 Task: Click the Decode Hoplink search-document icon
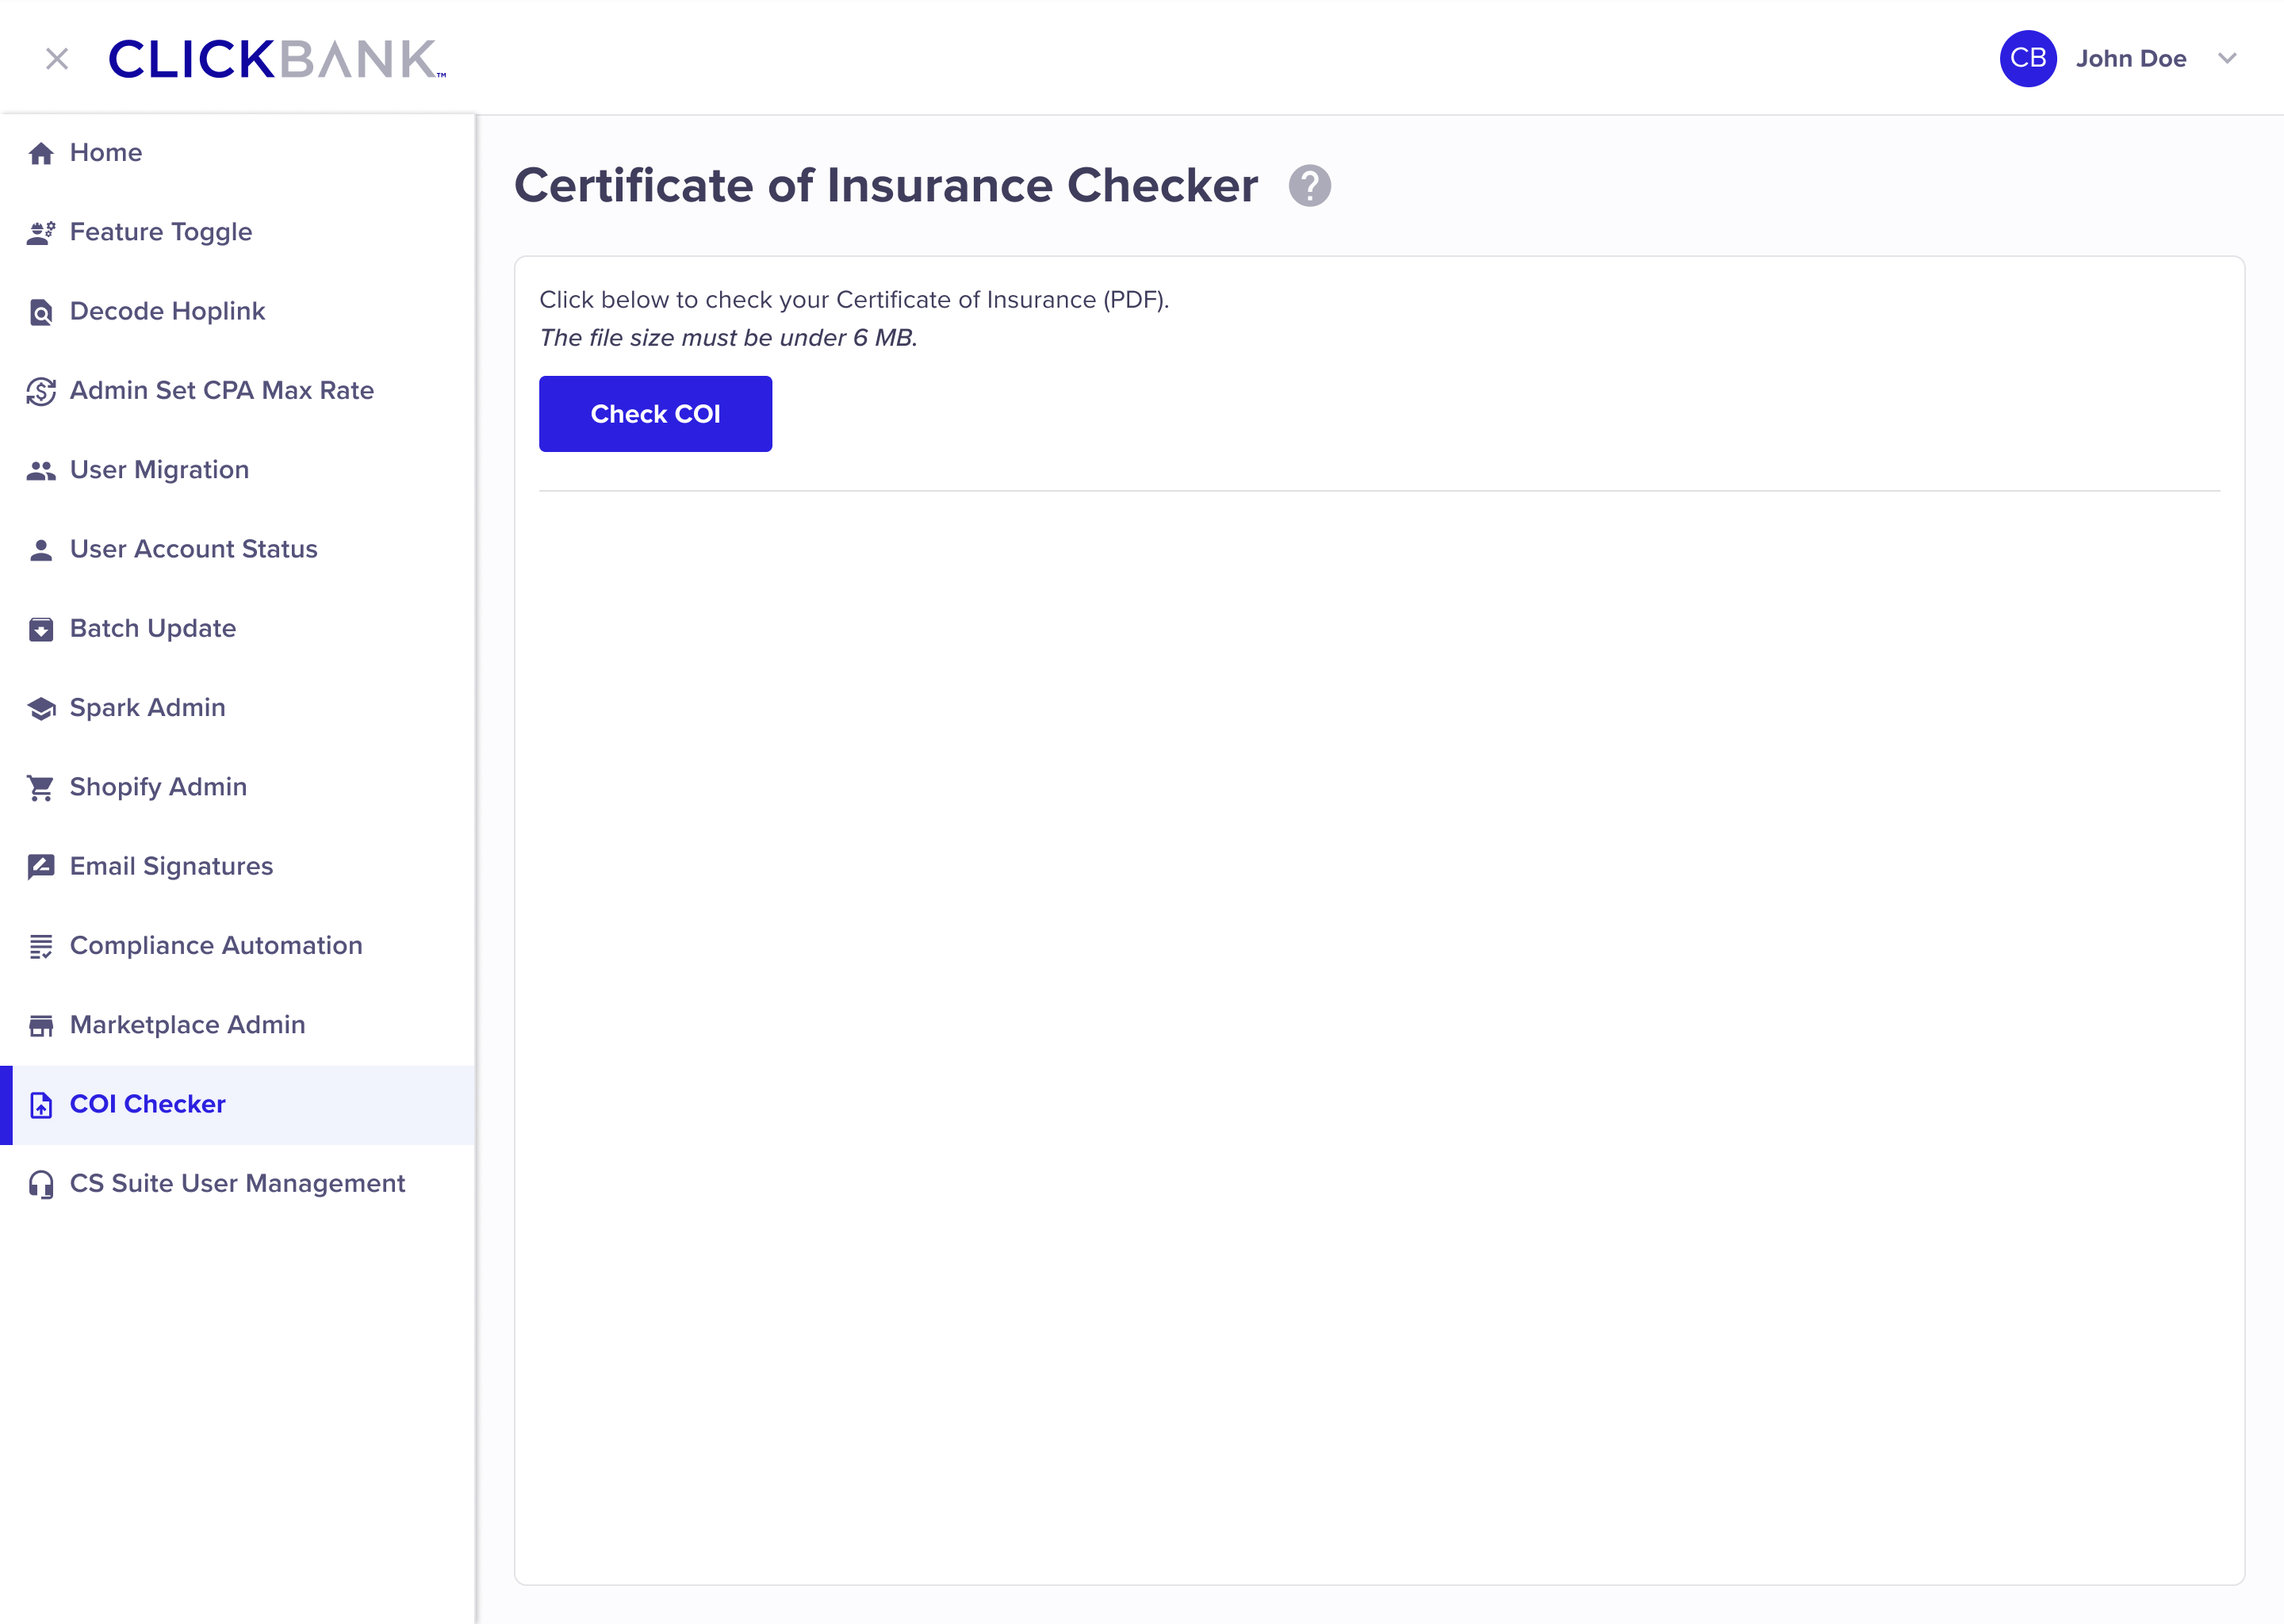pyautogui.click(x=41, y=312)
